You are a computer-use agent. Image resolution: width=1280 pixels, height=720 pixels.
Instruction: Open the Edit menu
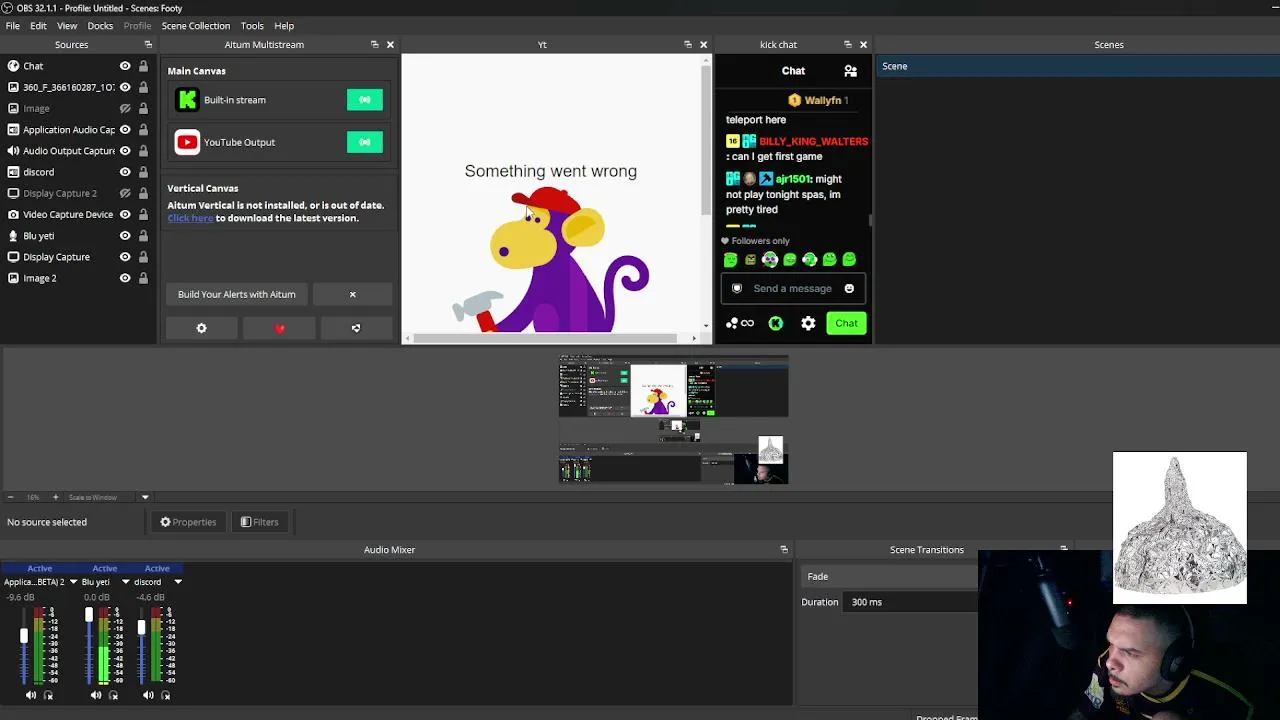pos(38,25)
